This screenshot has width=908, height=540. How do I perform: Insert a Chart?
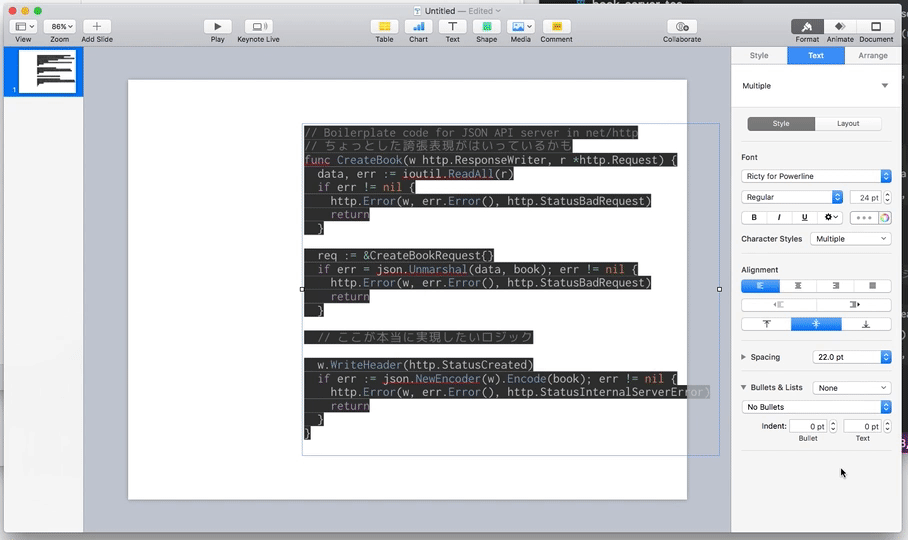(x=418, y=26)
